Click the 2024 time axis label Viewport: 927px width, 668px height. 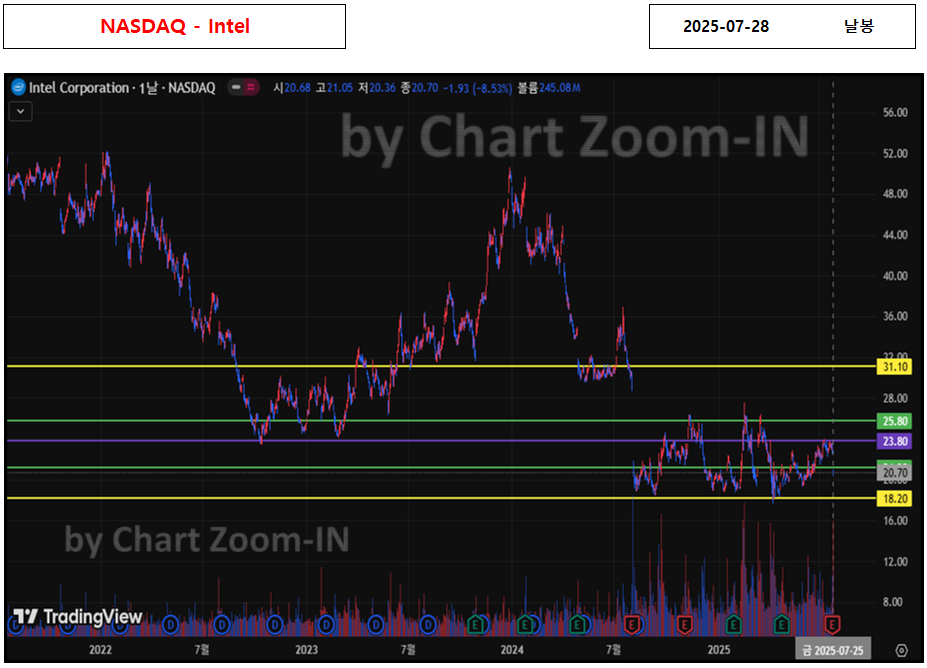click(x=512, y=650)
